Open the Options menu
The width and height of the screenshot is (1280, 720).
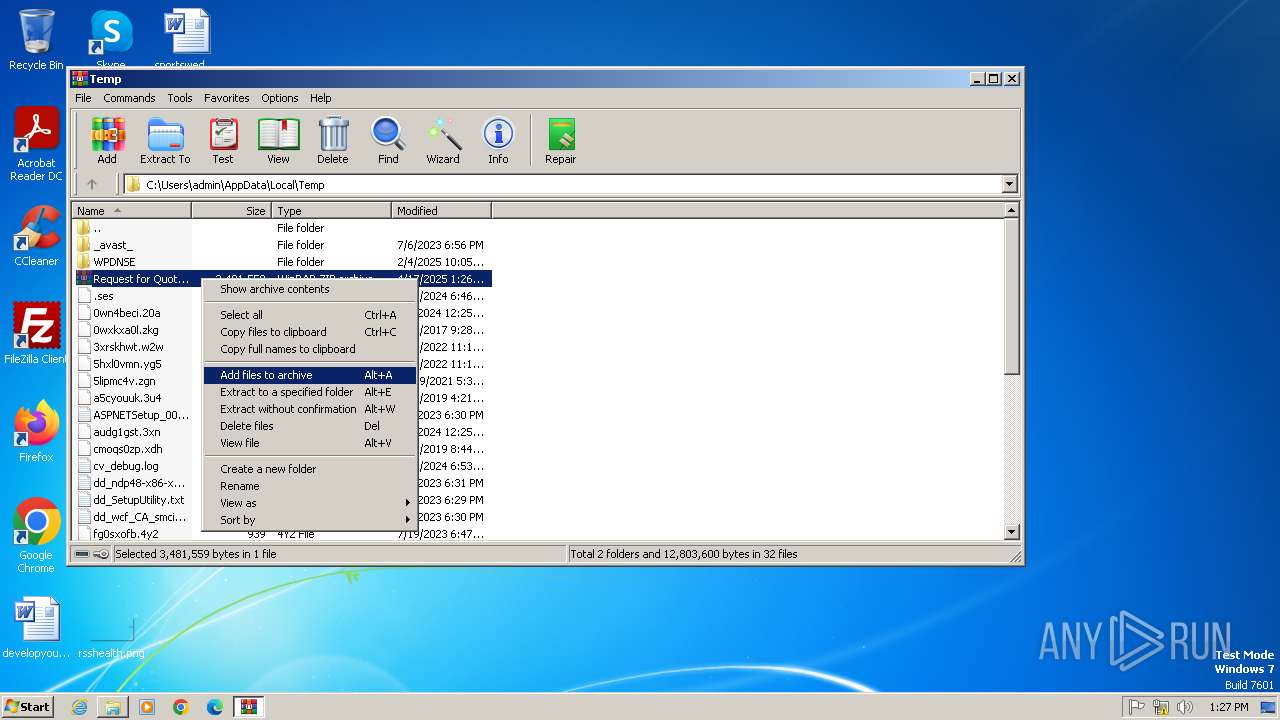coord(280,98)
